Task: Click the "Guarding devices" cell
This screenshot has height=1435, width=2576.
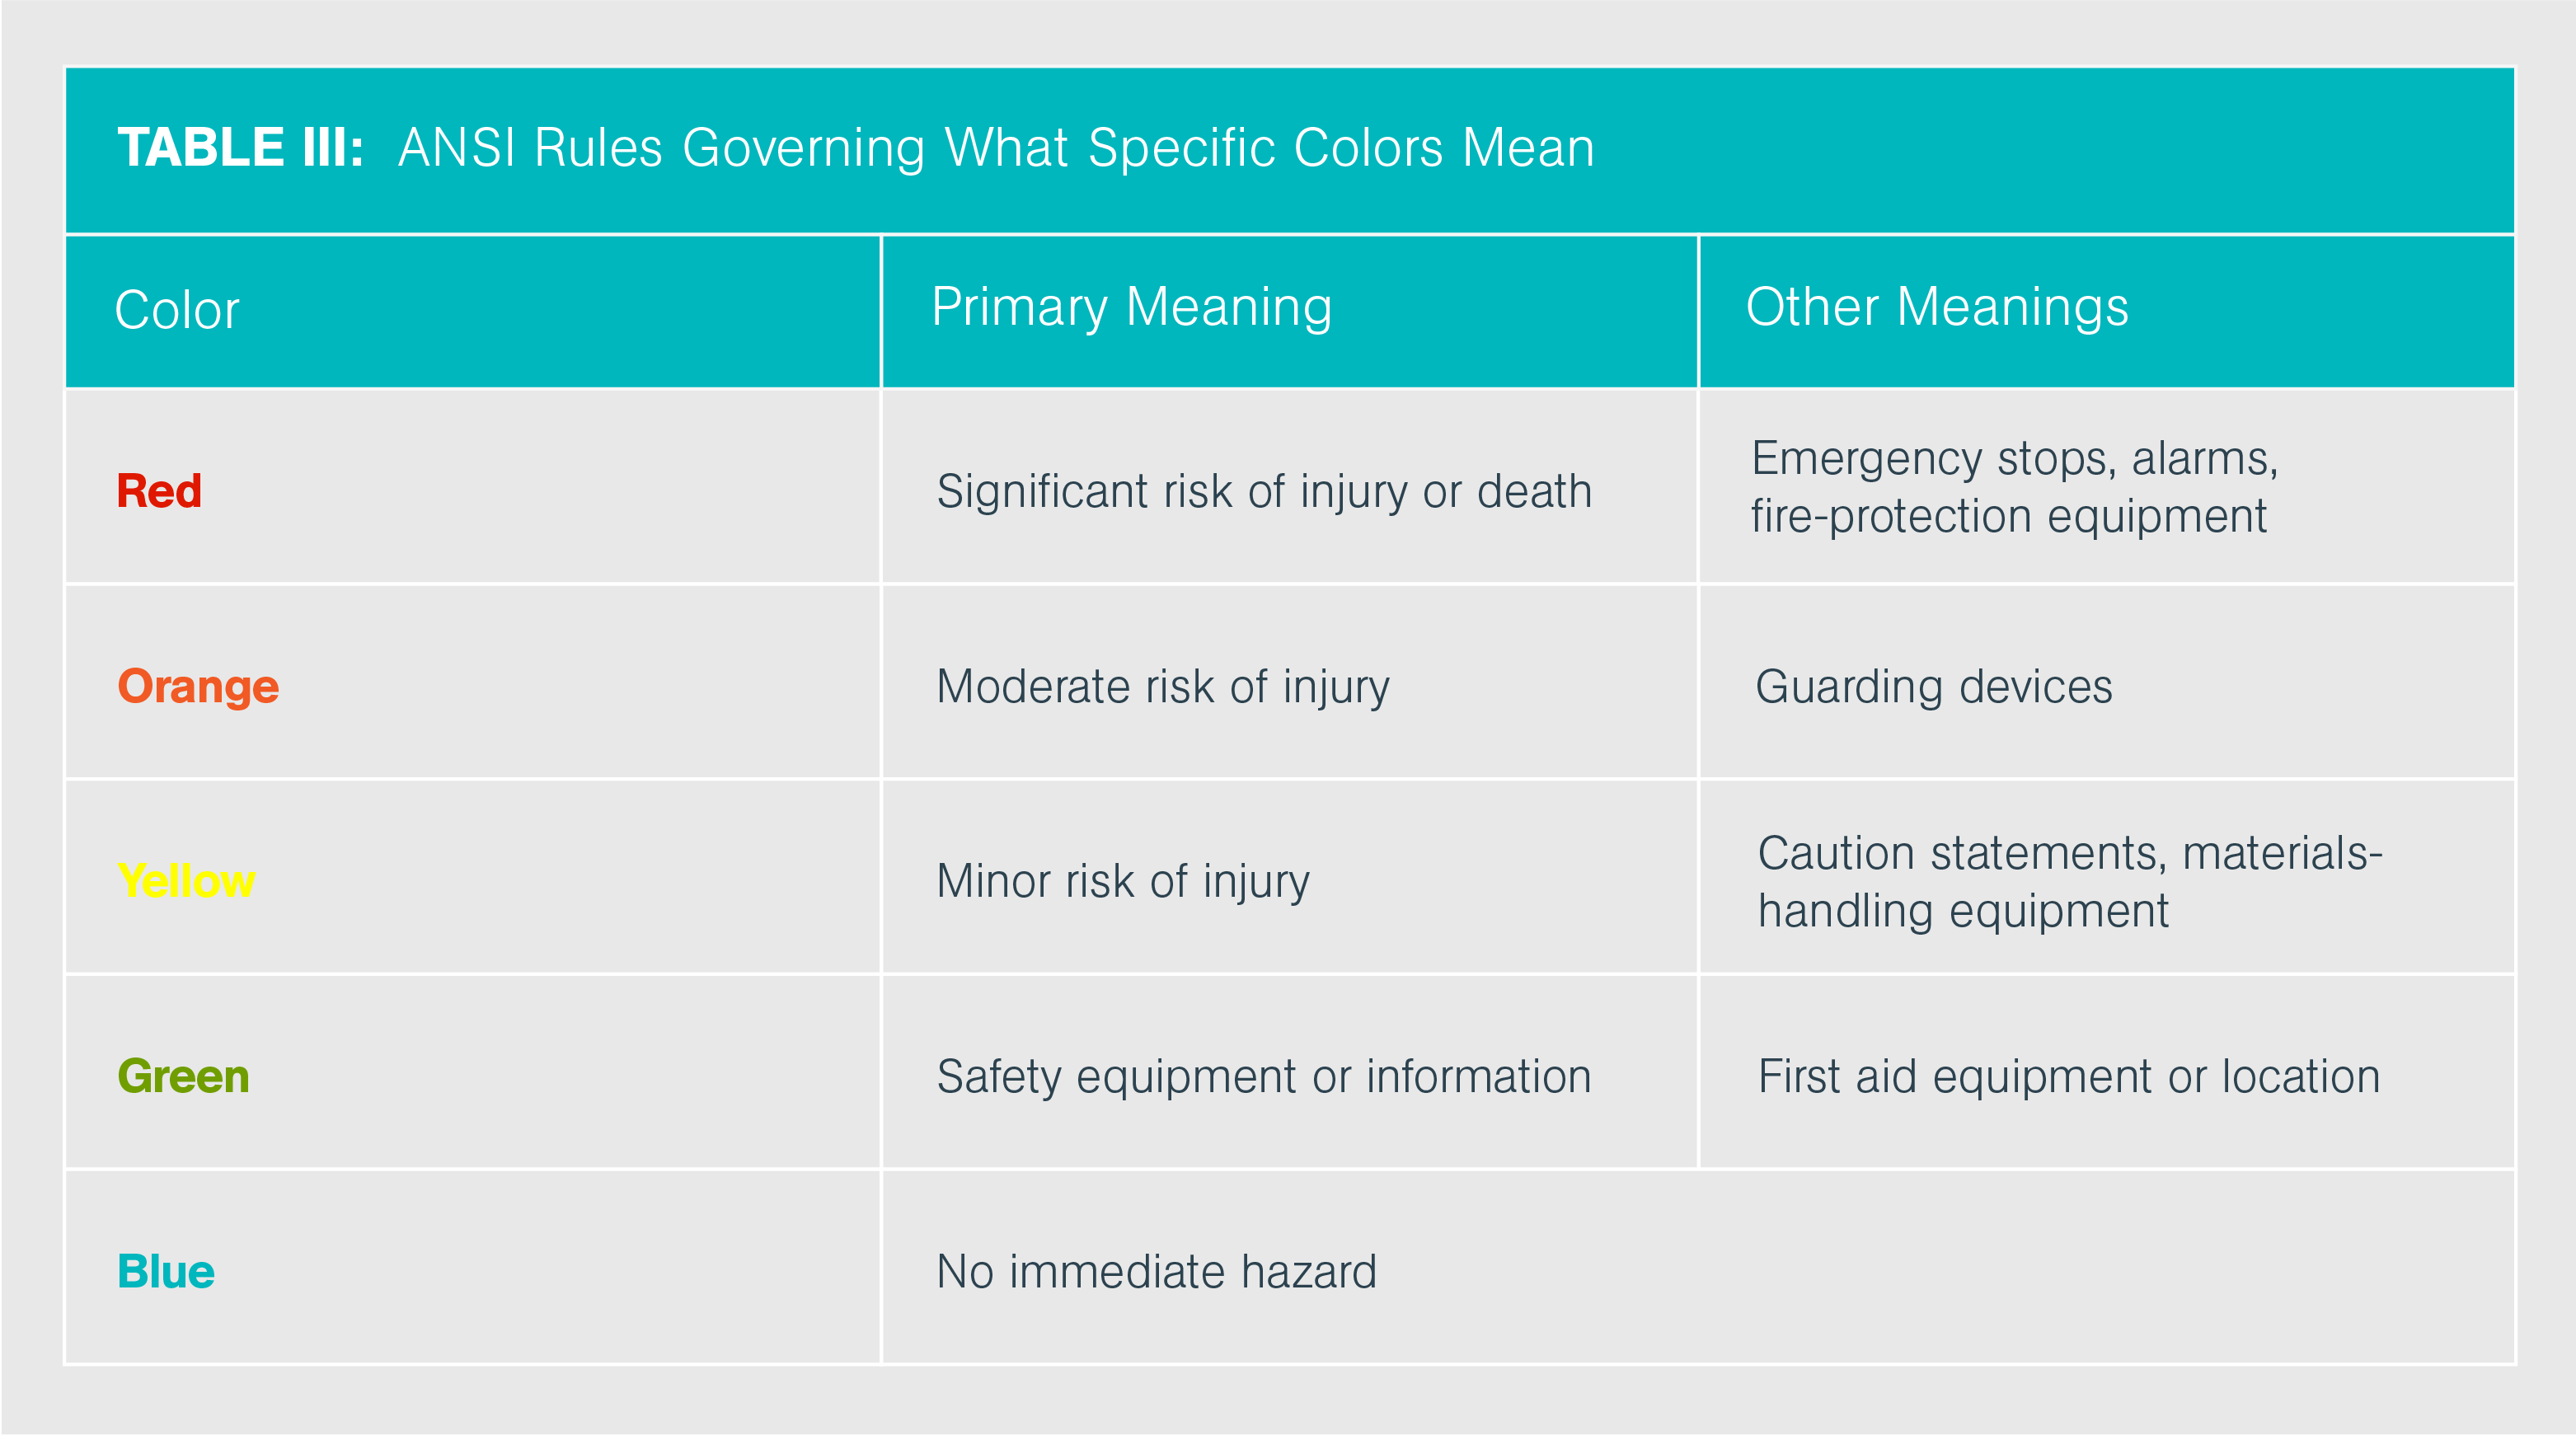Action: (x=1934, y=686)
